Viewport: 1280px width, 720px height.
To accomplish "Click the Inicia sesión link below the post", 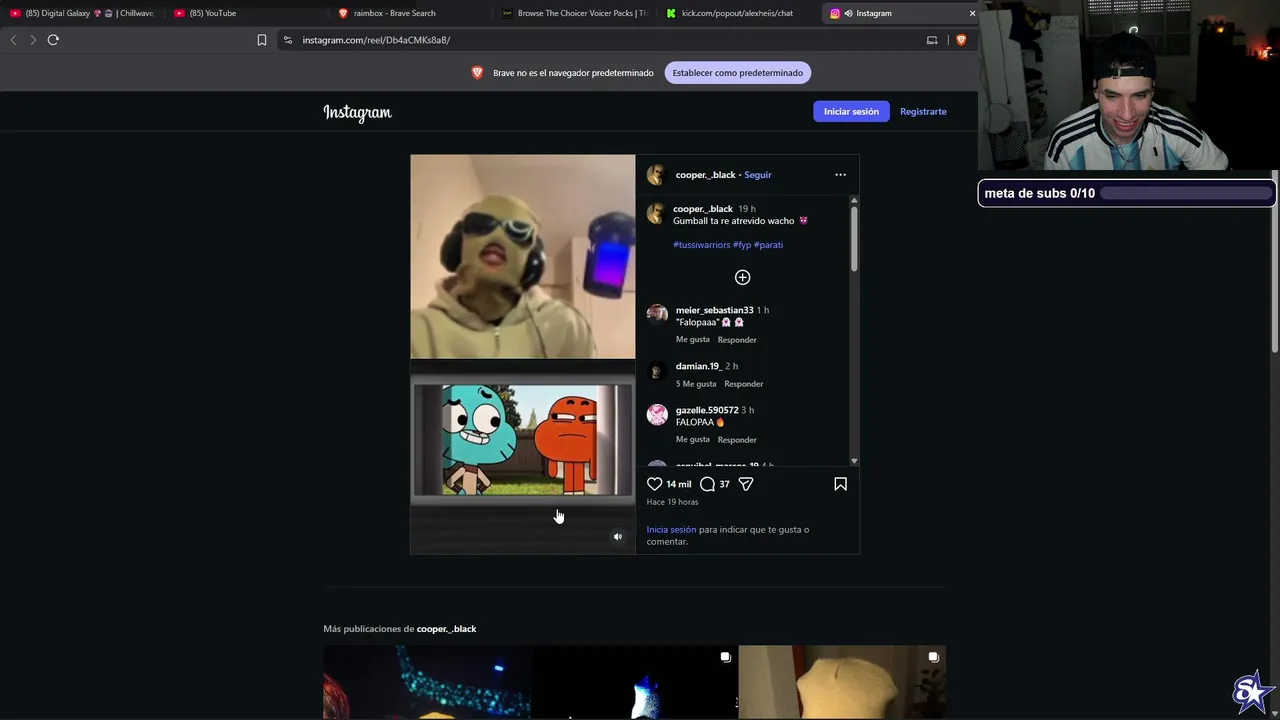I will pyautogui.click(x=671, y=530).
